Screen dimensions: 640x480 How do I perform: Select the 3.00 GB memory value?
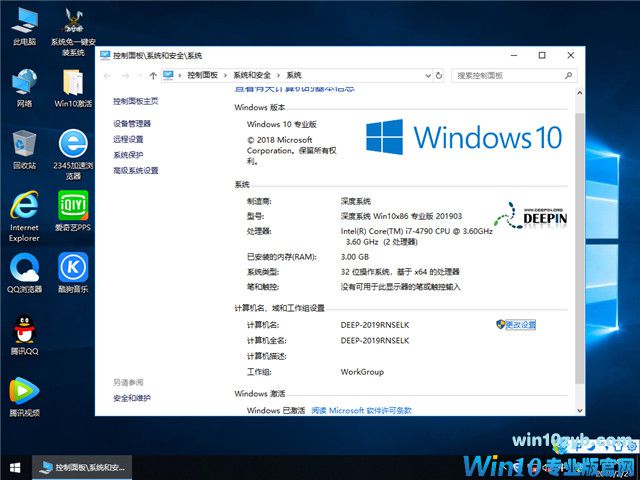(x=355, y=257)
